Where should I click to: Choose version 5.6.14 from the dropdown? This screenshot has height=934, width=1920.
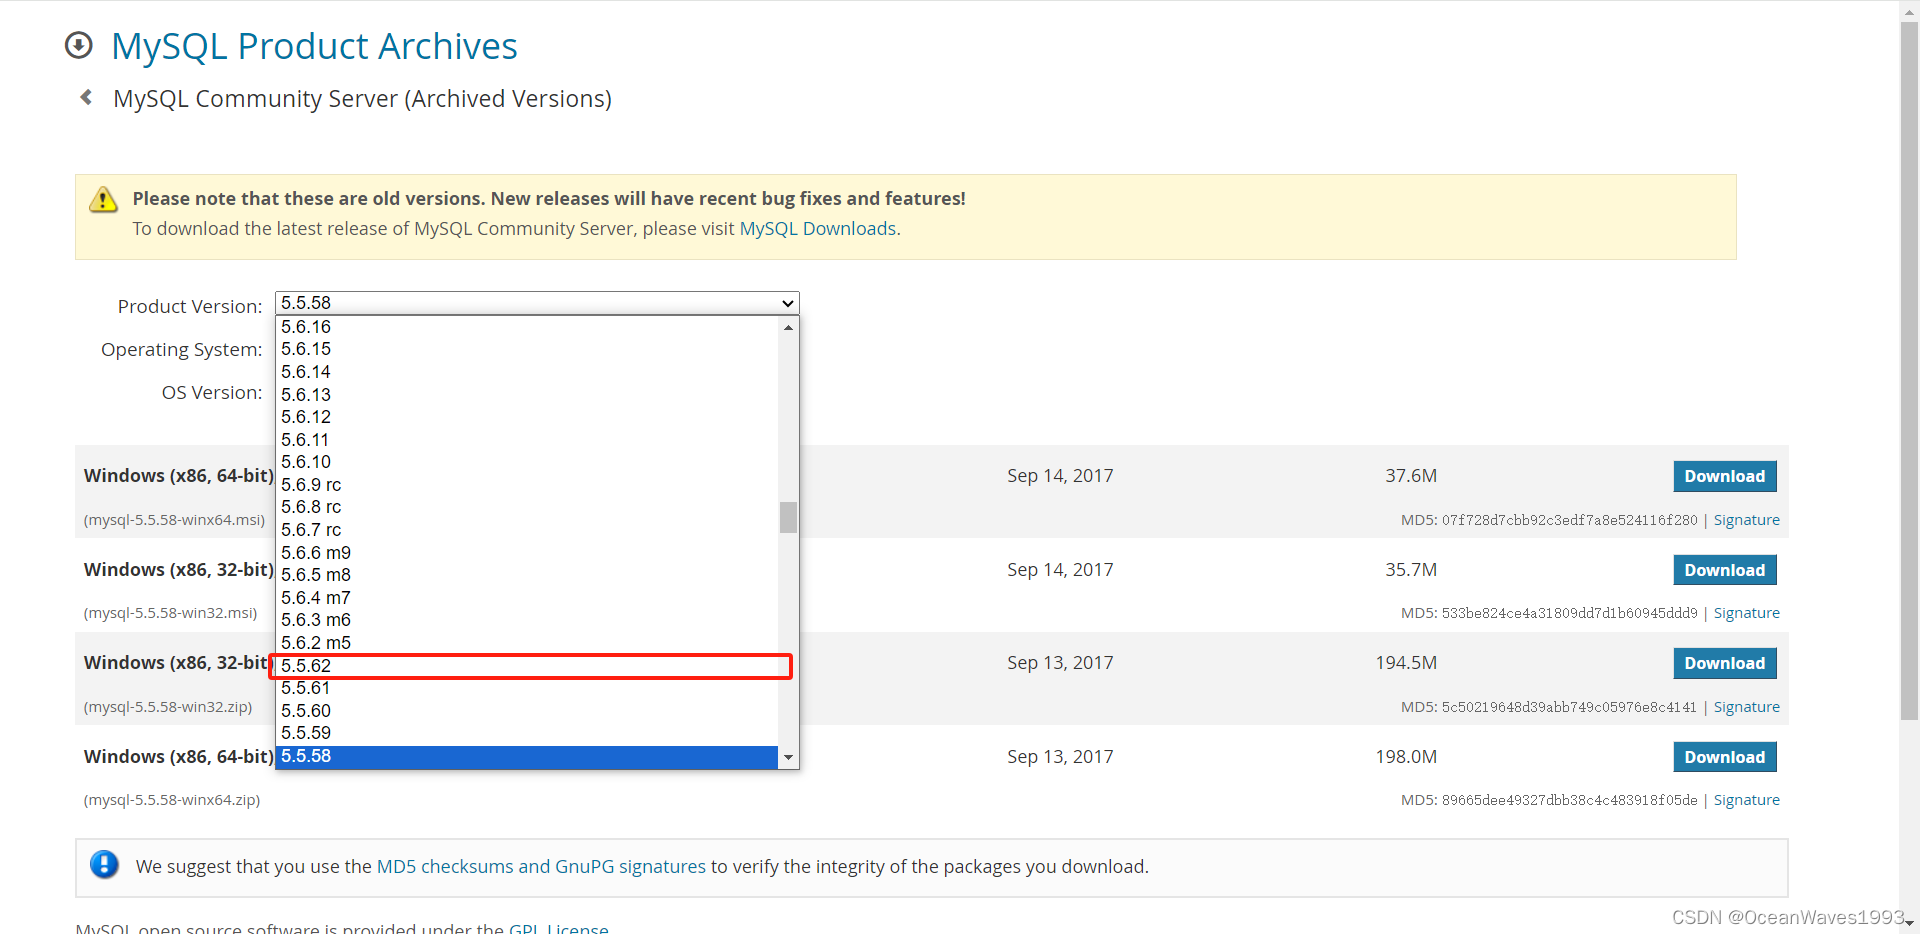[527, 372]
